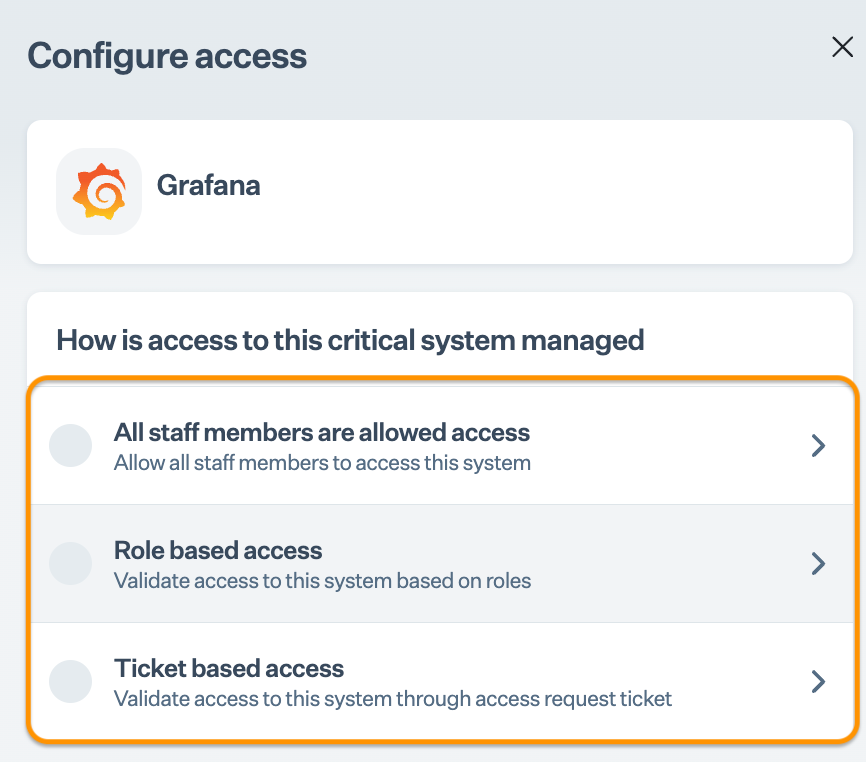Click the Grafana system name label
This screenshot has height=762, width=866.
(209, 186)
